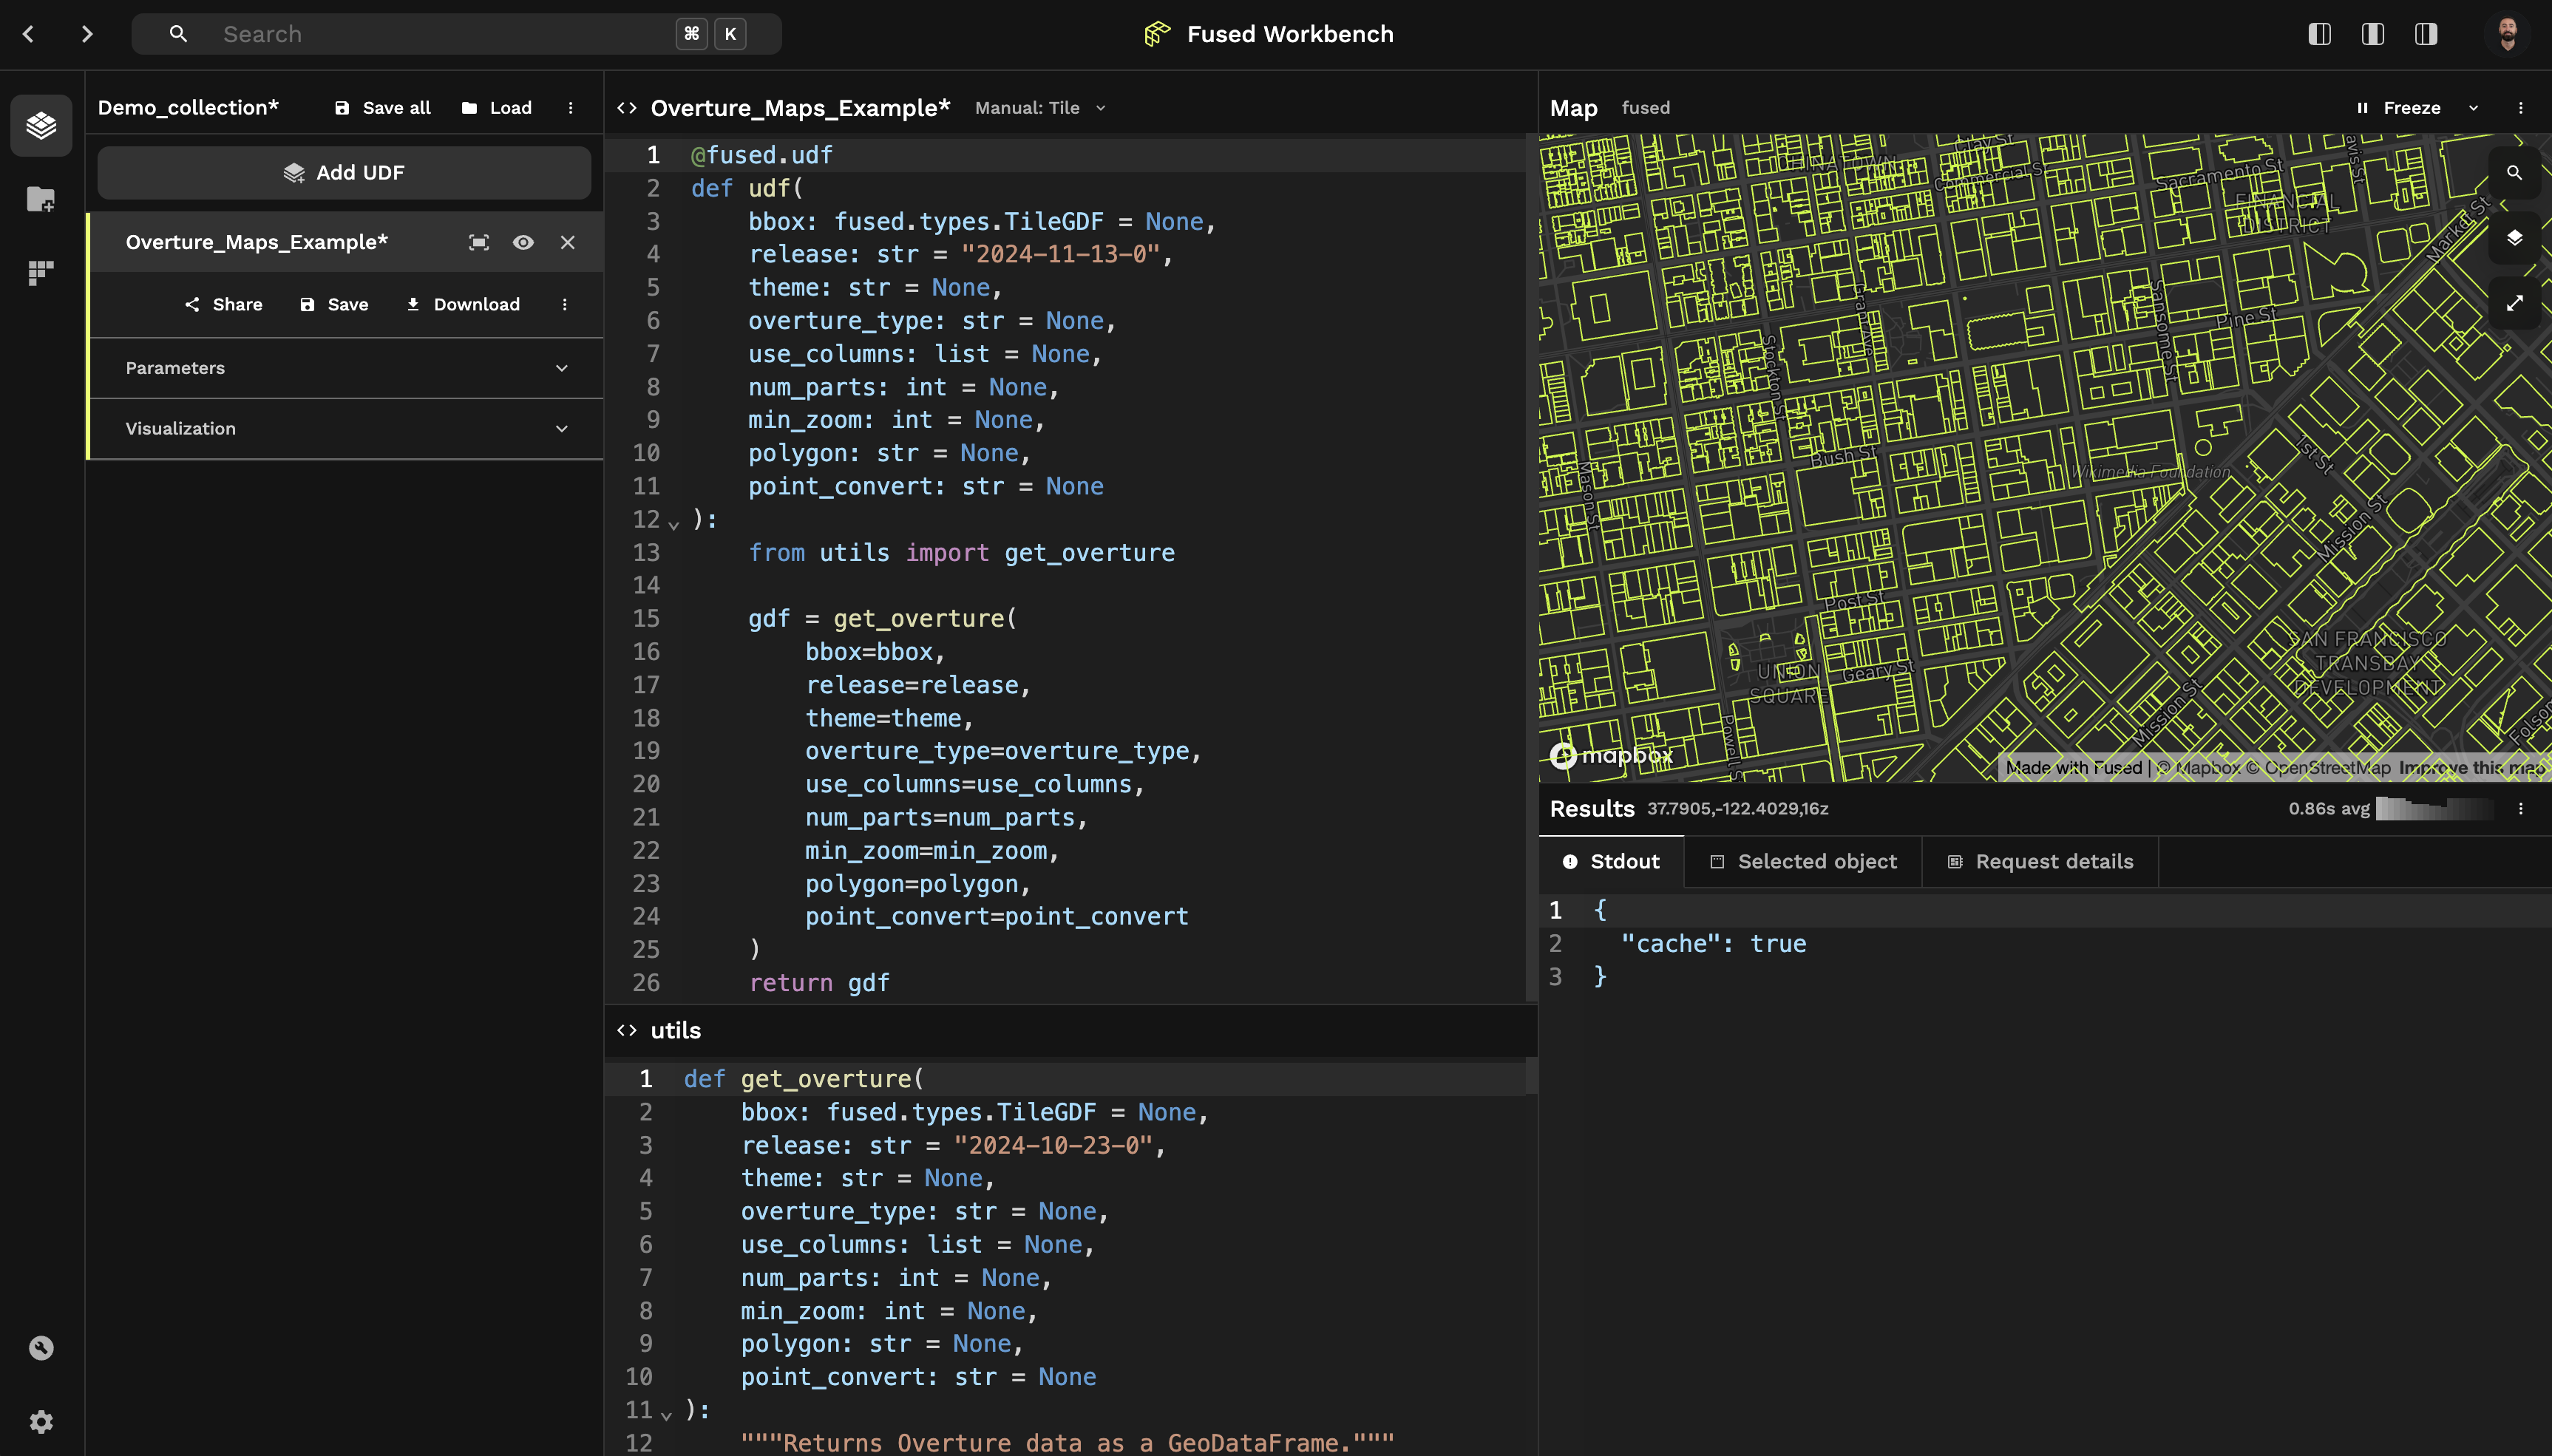Switch to the Request details tab

2040,861
